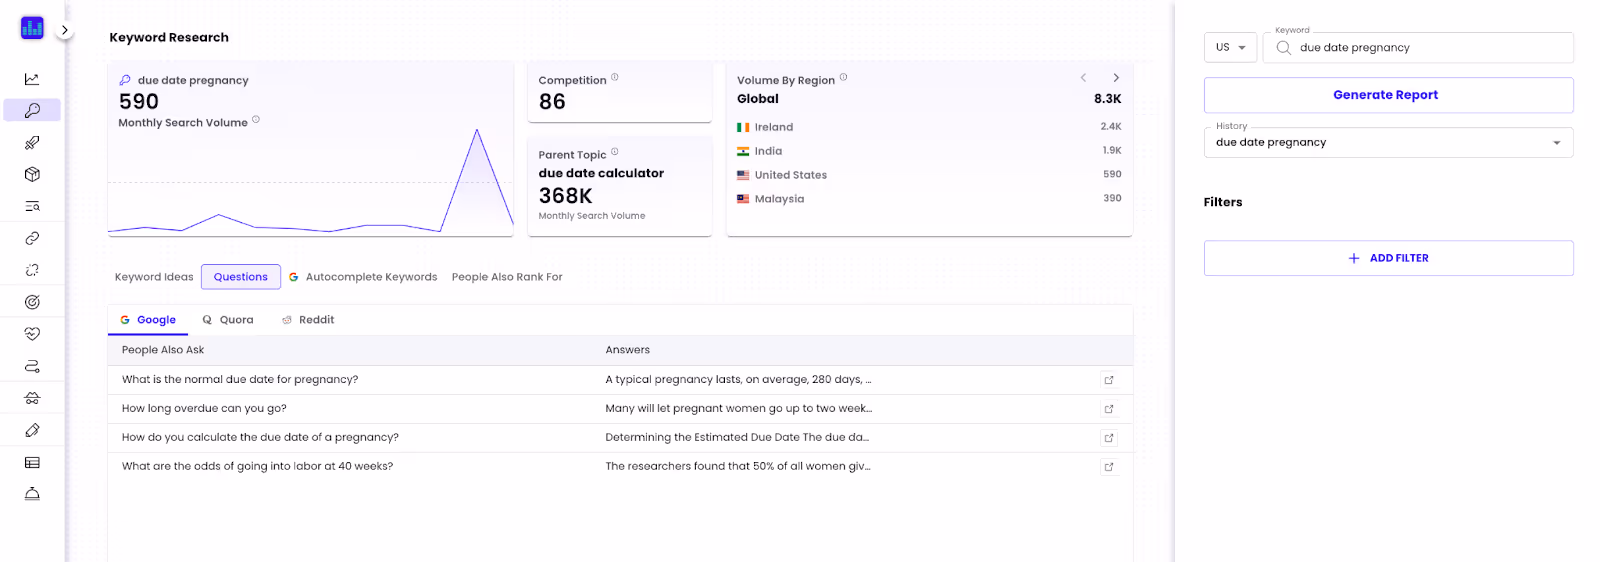Viewport: 1600px width, 562px height.
Task: Open the route path icon in sidebar
Action: 32,366
